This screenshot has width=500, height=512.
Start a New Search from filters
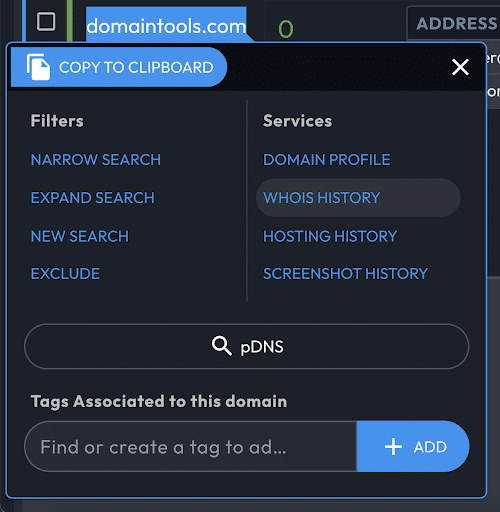click(x=80, y=236)
